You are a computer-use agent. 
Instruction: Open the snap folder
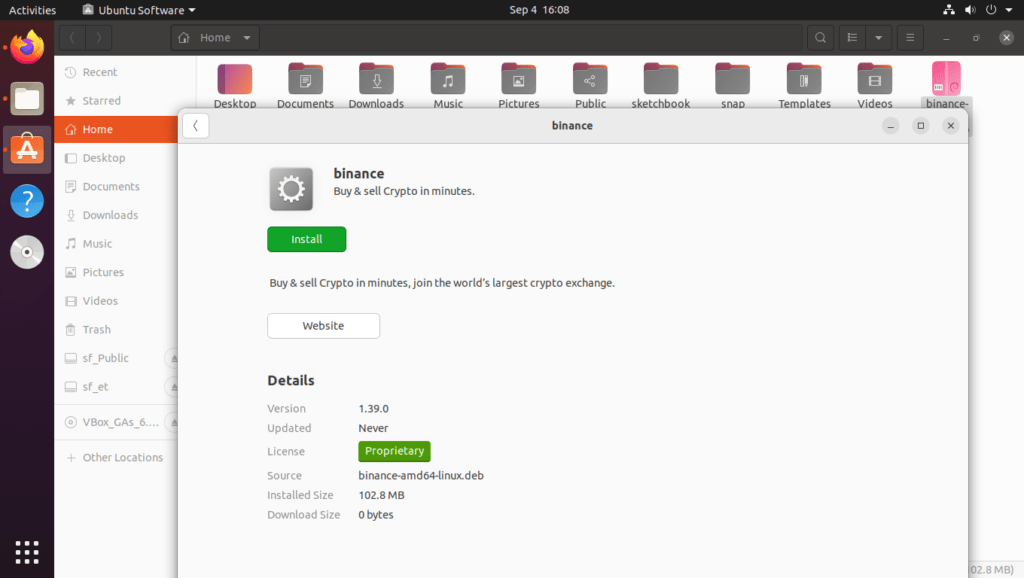[x=733, y=86]
